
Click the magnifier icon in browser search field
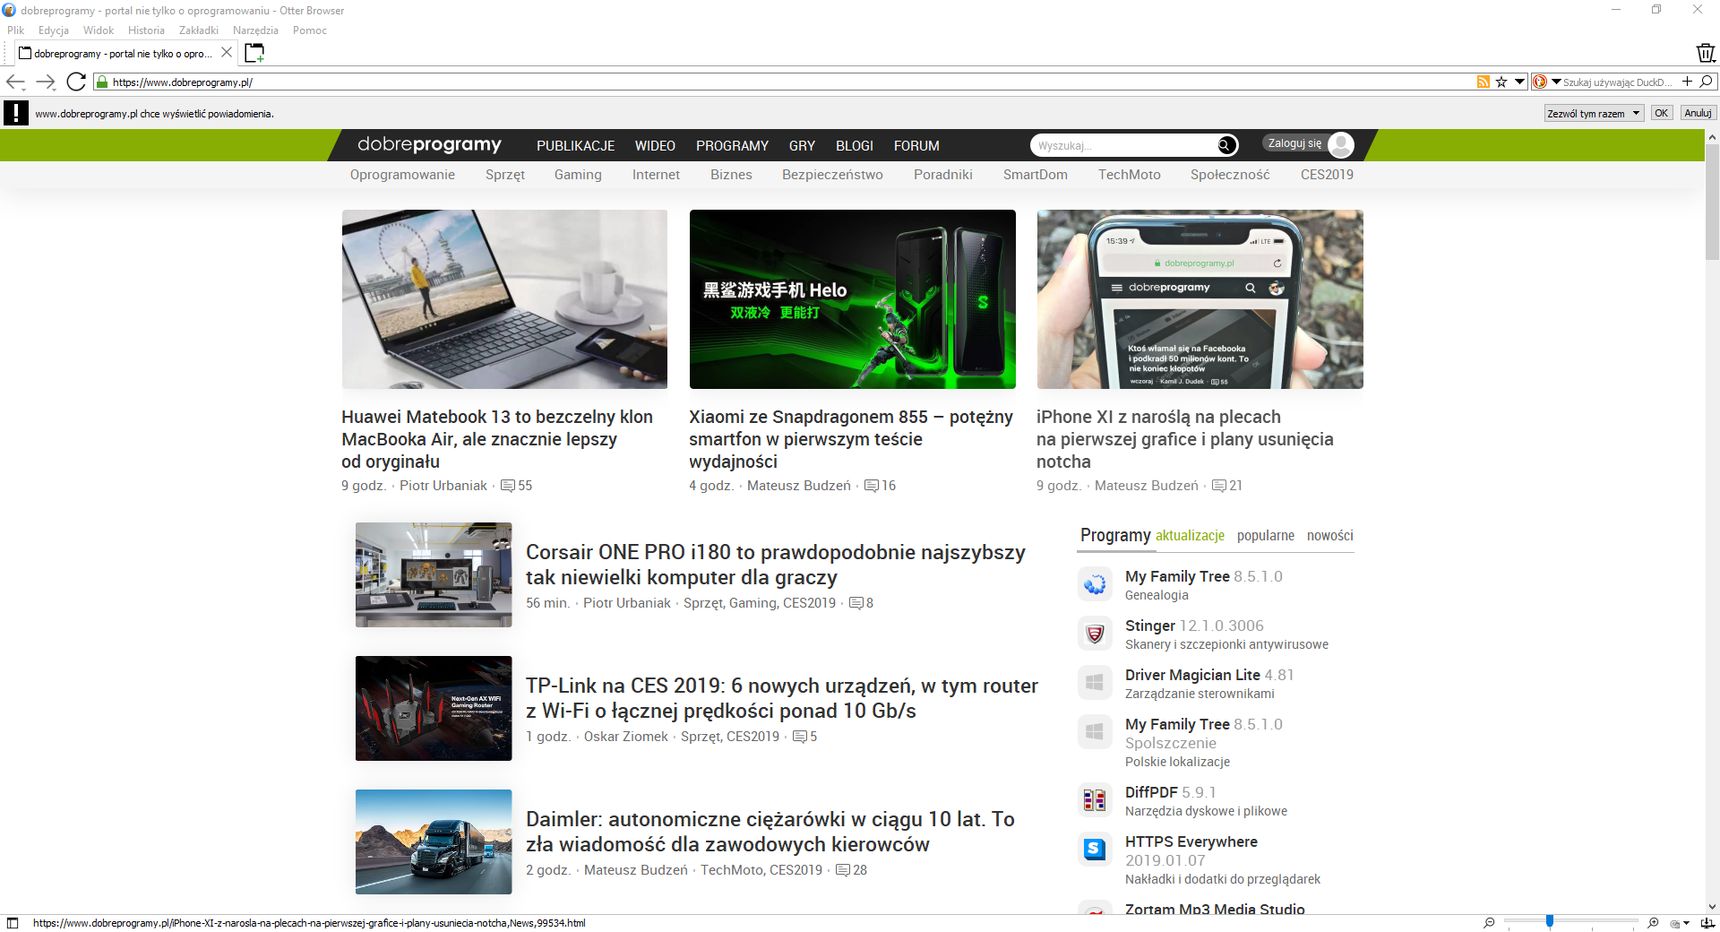1706,81
